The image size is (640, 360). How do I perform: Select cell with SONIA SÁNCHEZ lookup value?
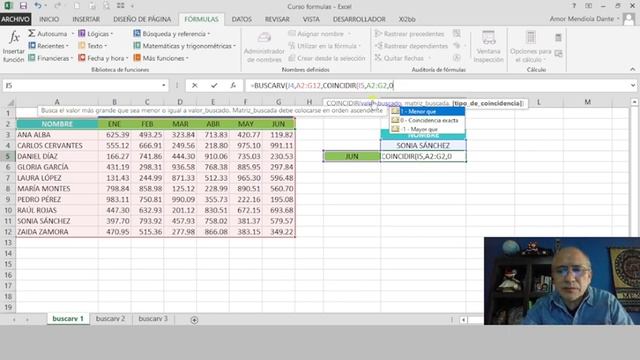[x=423, y=145]
